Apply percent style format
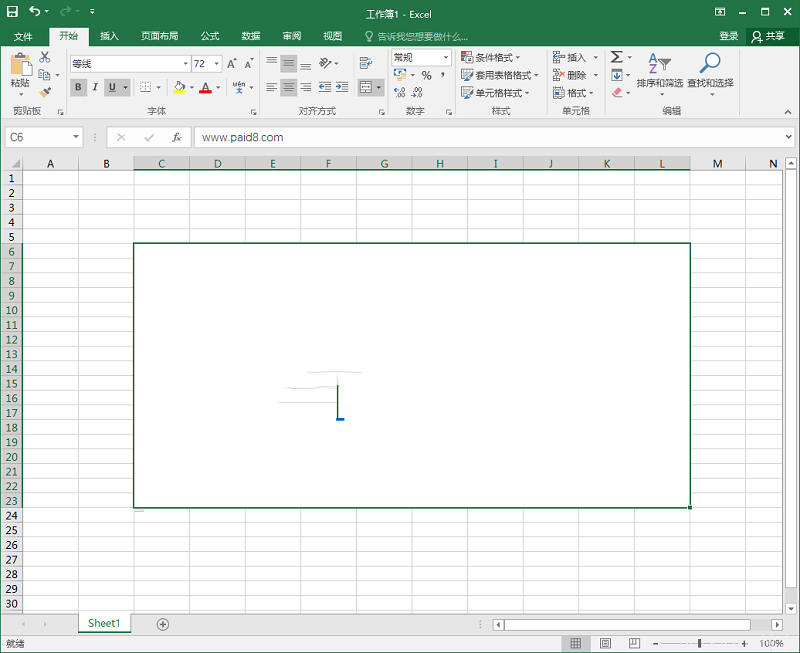The height and width of the screenshot is (653, 800). click(x=427, y=76)
